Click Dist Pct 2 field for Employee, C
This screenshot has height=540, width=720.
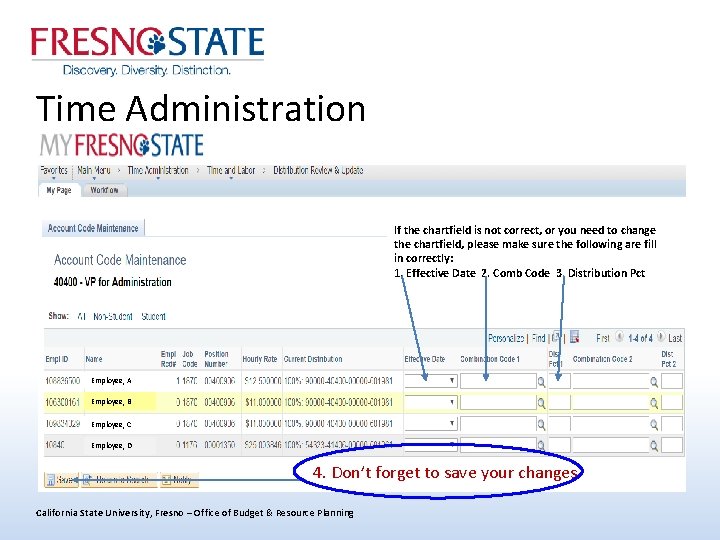[x=672, y=424]
